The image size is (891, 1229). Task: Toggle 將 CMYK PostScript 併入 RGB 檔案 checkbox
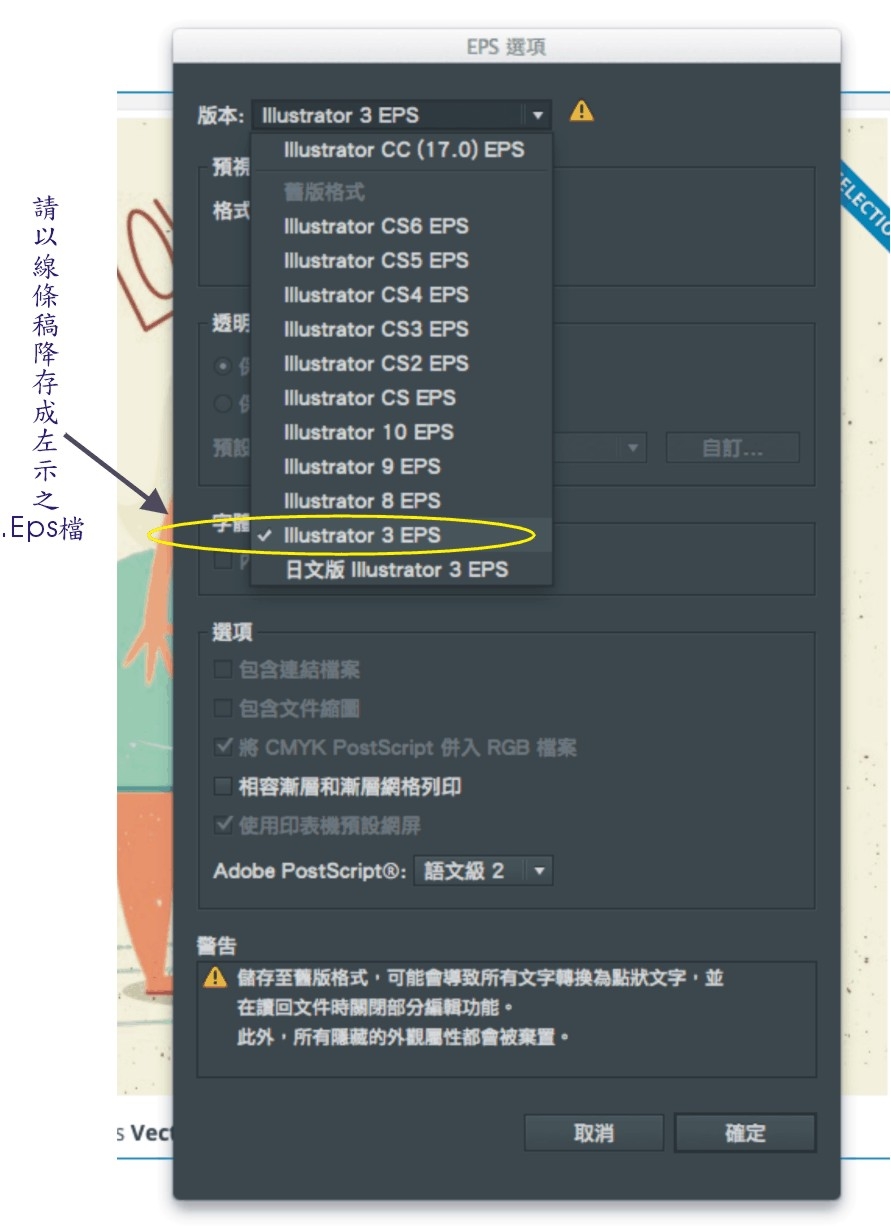click(x=223, y=748)
